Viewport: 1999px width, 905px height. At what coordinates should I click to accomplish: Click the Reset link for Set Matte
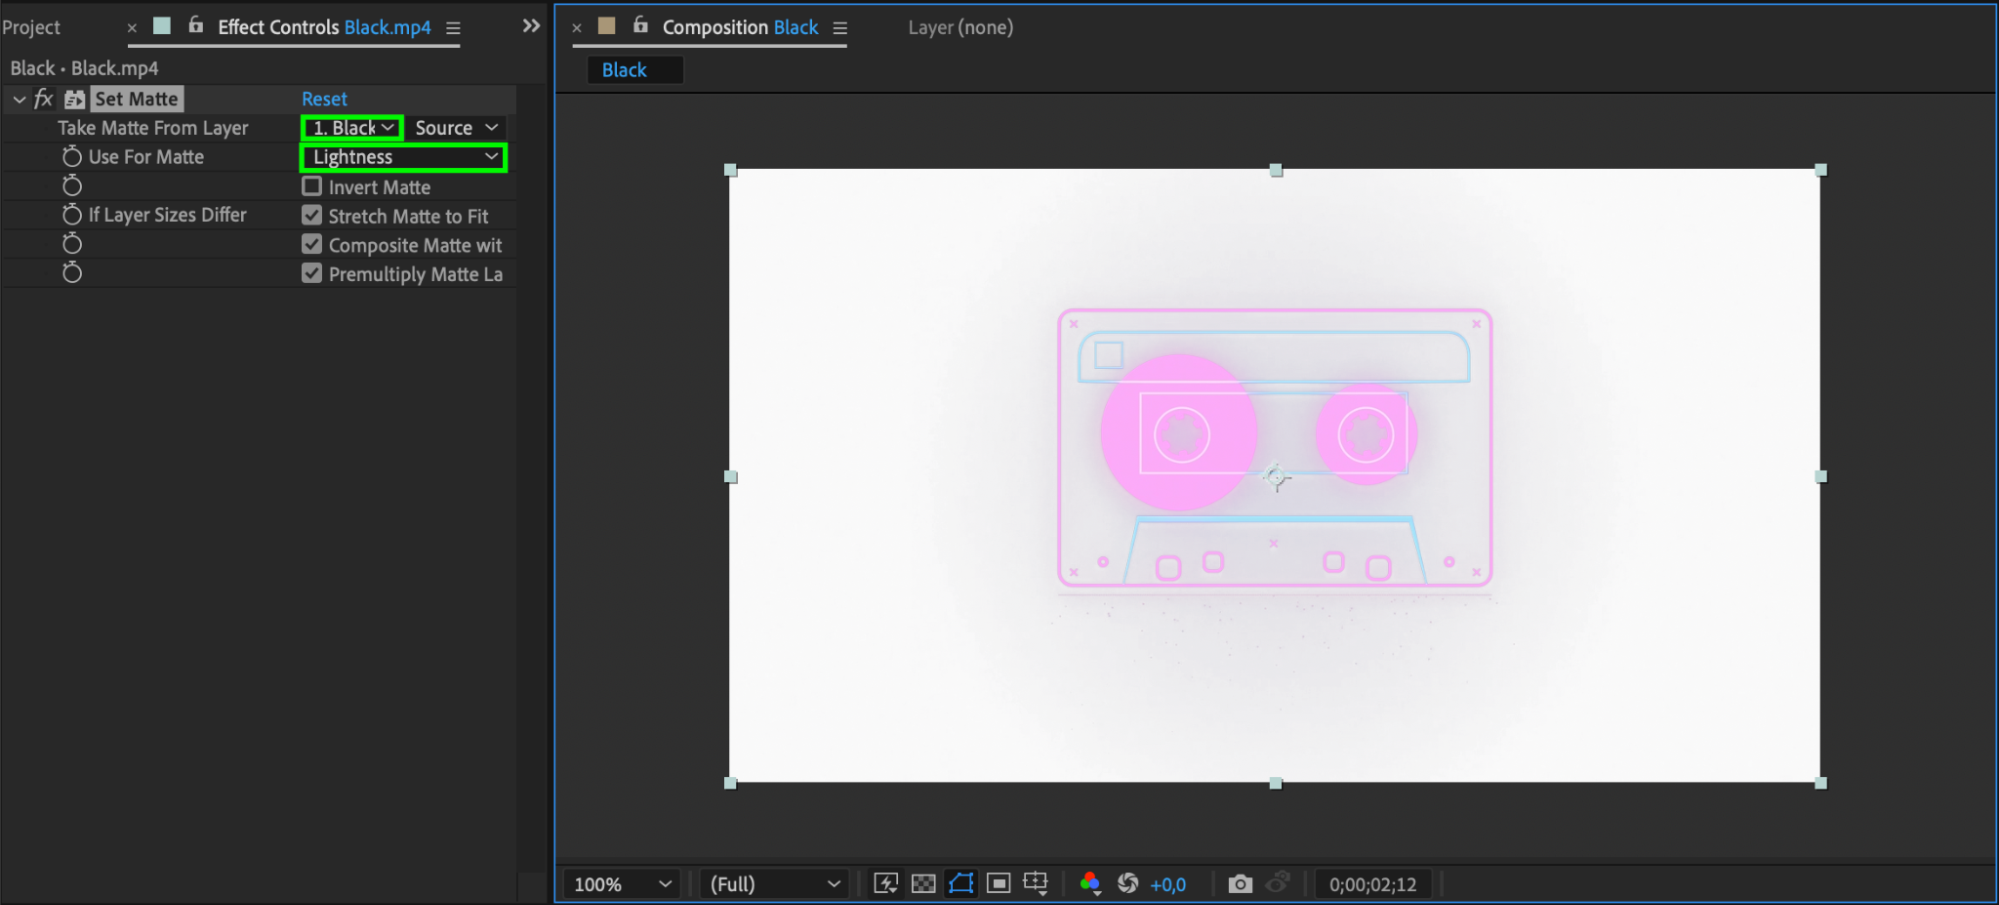324,99
